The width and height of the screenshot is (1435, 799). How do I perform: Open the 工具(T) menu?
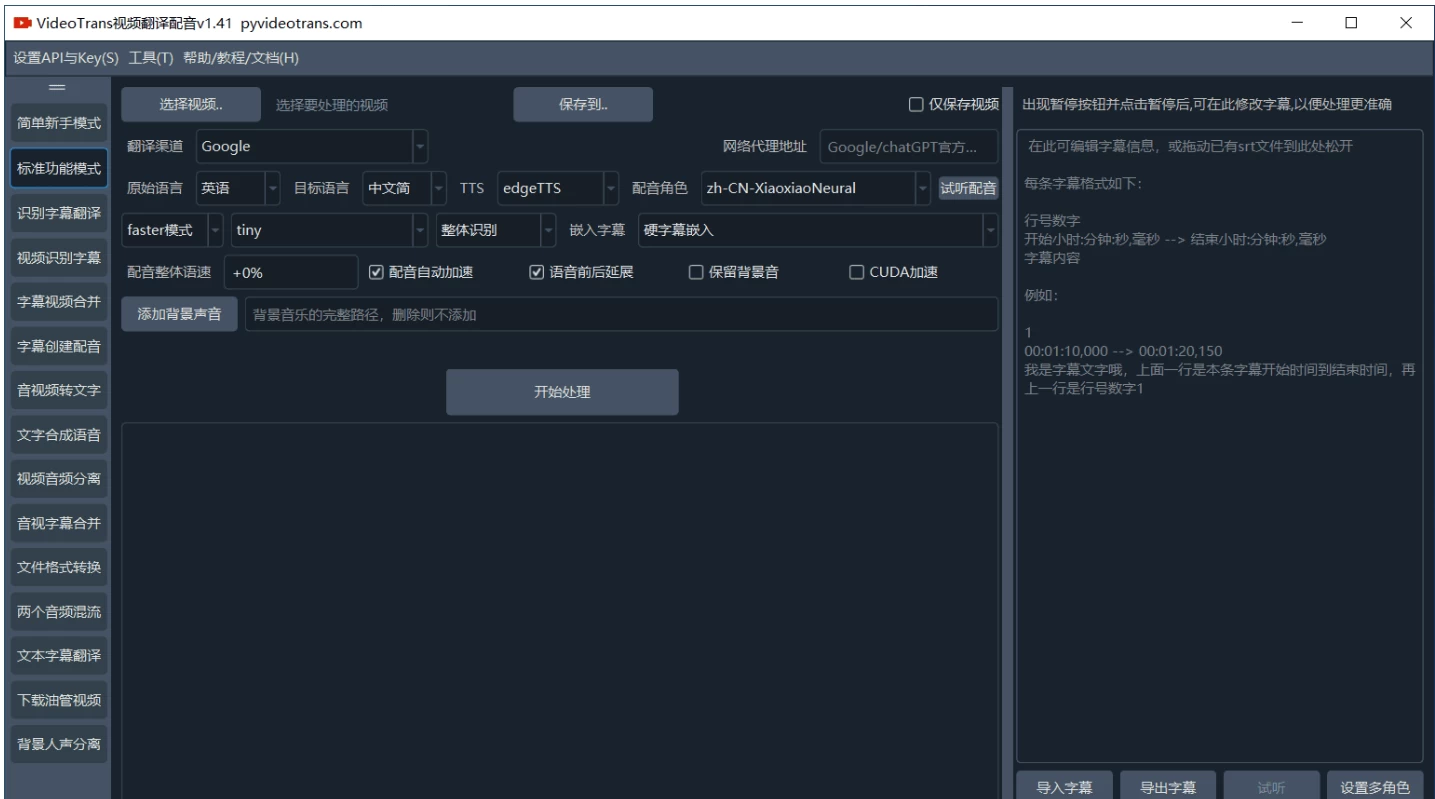pos(151,58)
